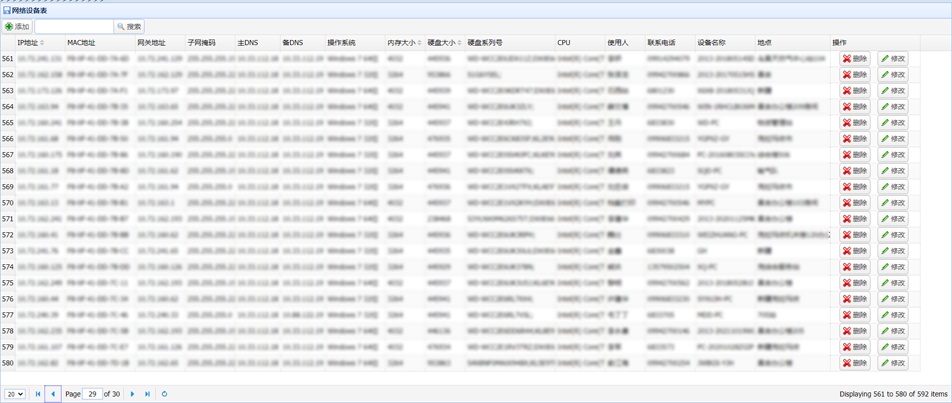Click the CPU column header
Viewport: 952px width, 403px height.
point(580,43)
